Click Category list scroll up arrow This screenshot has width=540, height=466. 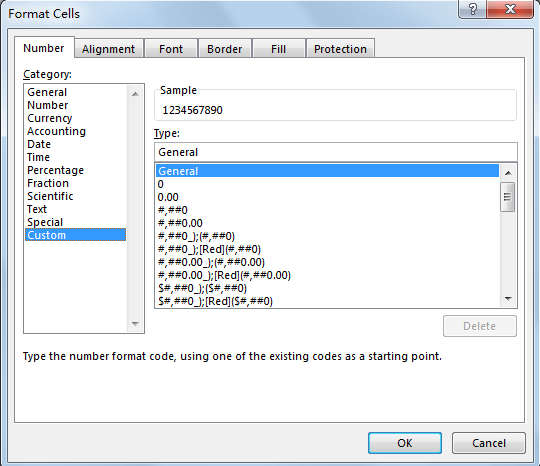(135, 94)
